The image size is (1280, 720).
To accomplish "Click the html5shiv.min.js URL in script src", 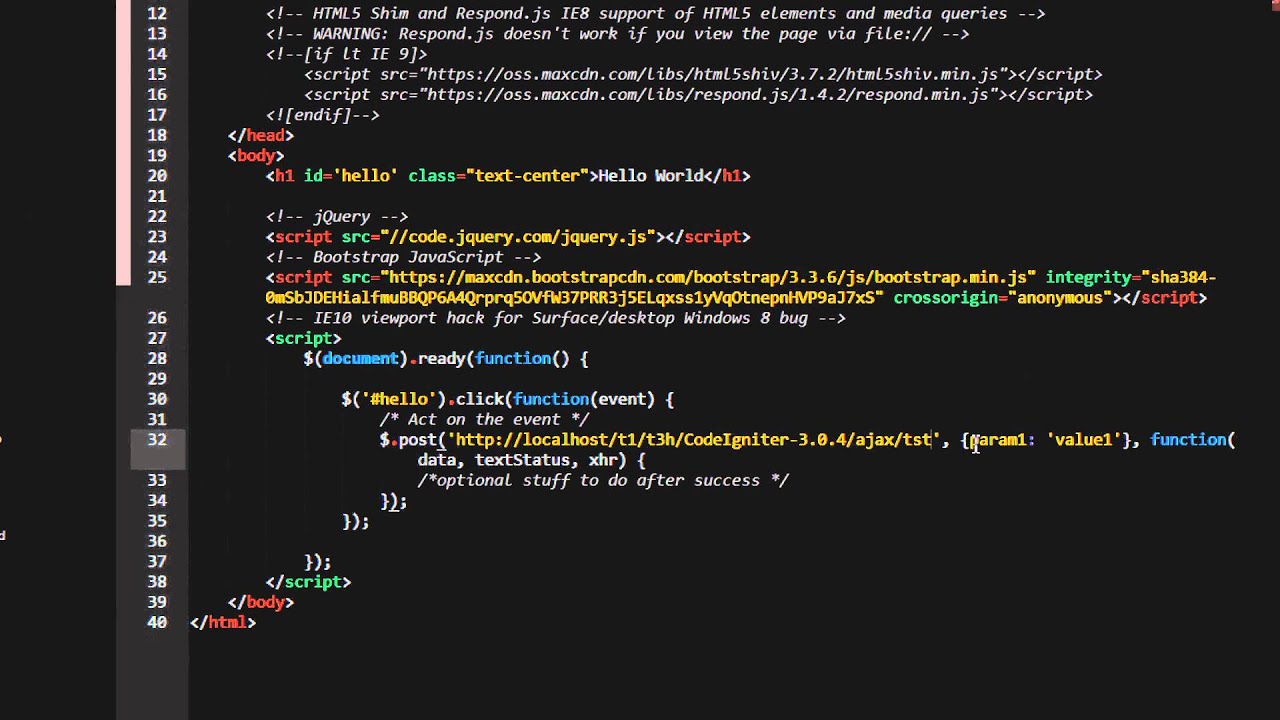I will coord(713,74).
